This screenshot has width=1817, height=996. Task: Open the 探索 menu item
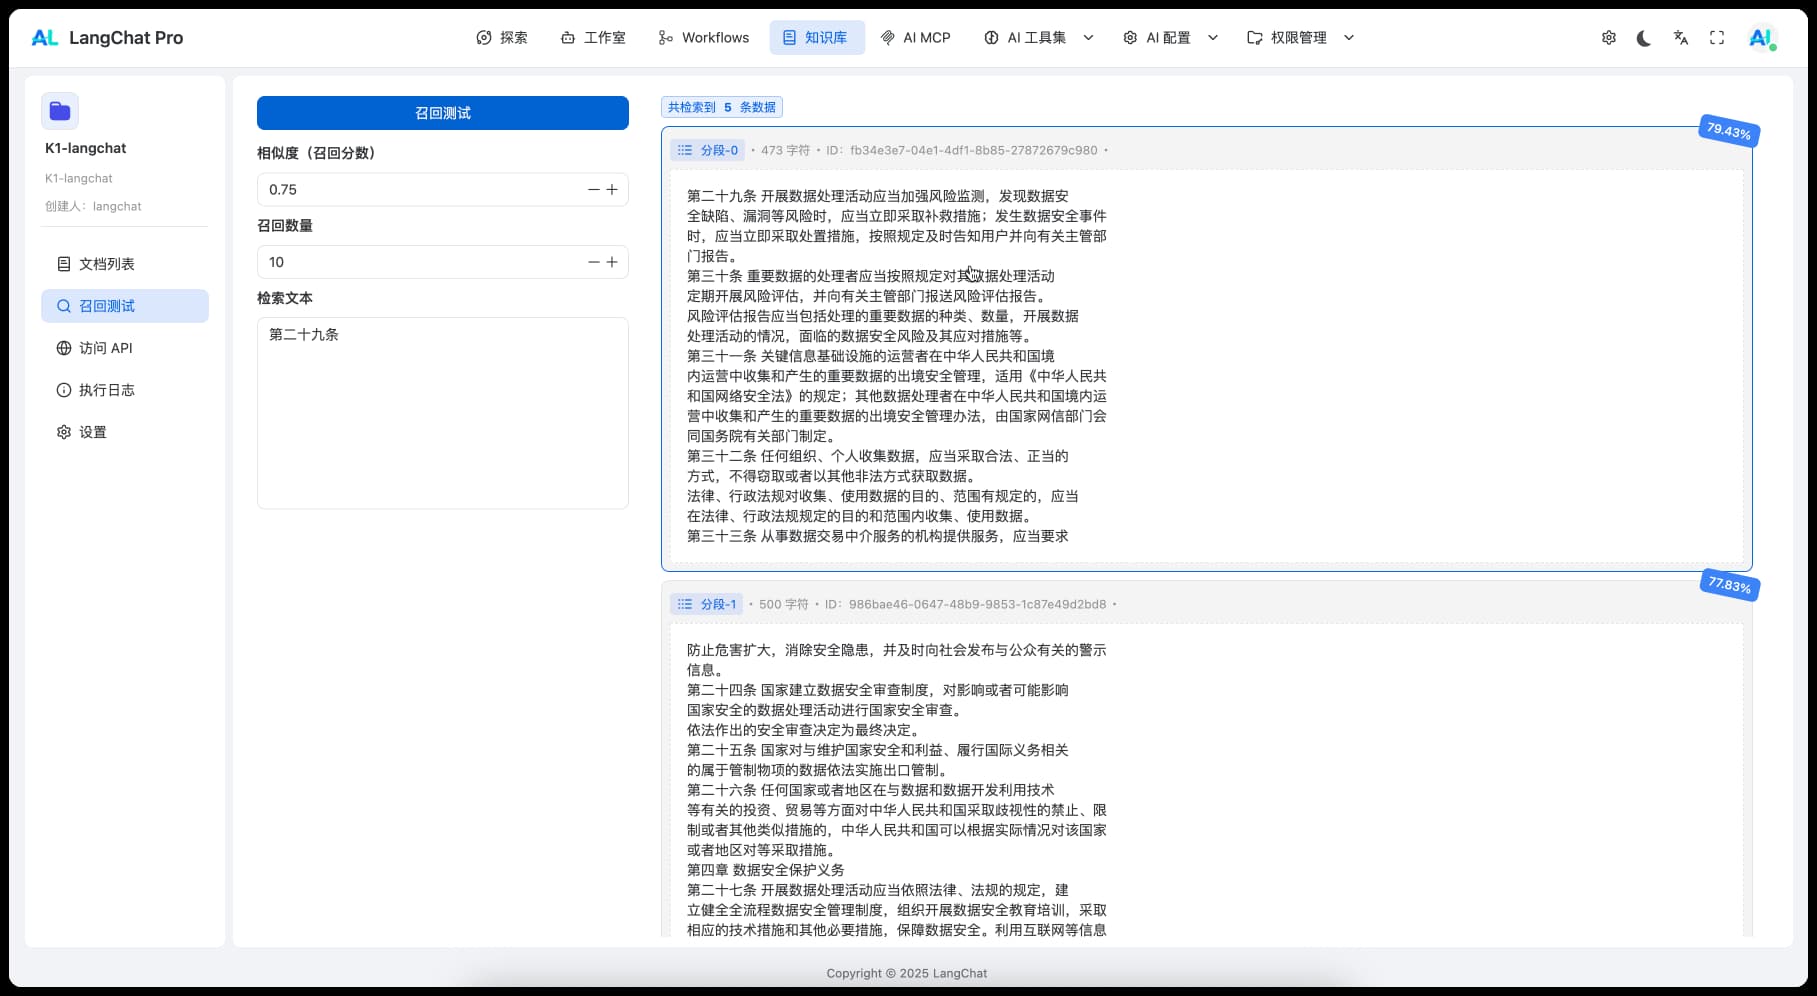click(502, 38)
